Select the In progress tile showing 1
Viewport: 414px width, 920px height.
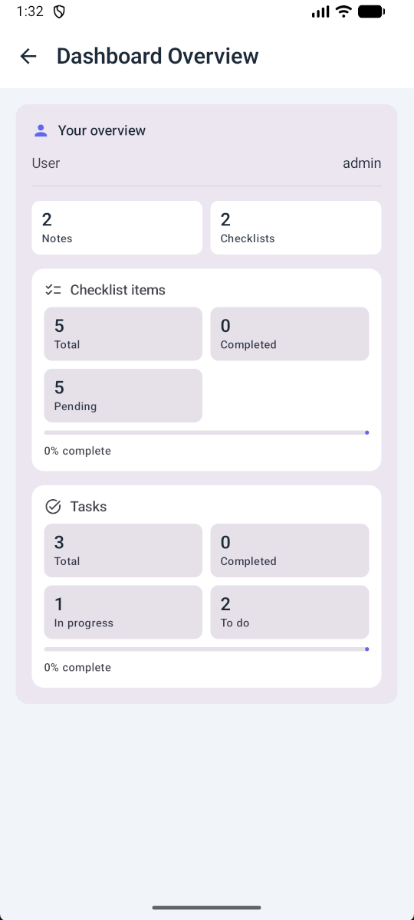(x=123, y=612)
